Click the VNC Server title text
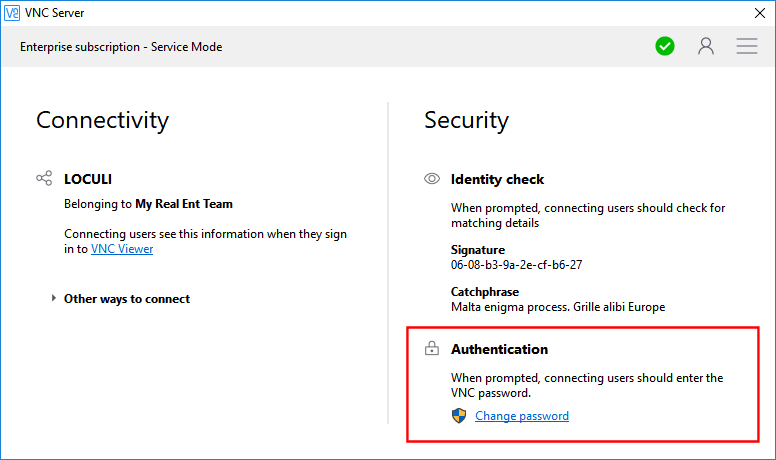 click(54, 13)
